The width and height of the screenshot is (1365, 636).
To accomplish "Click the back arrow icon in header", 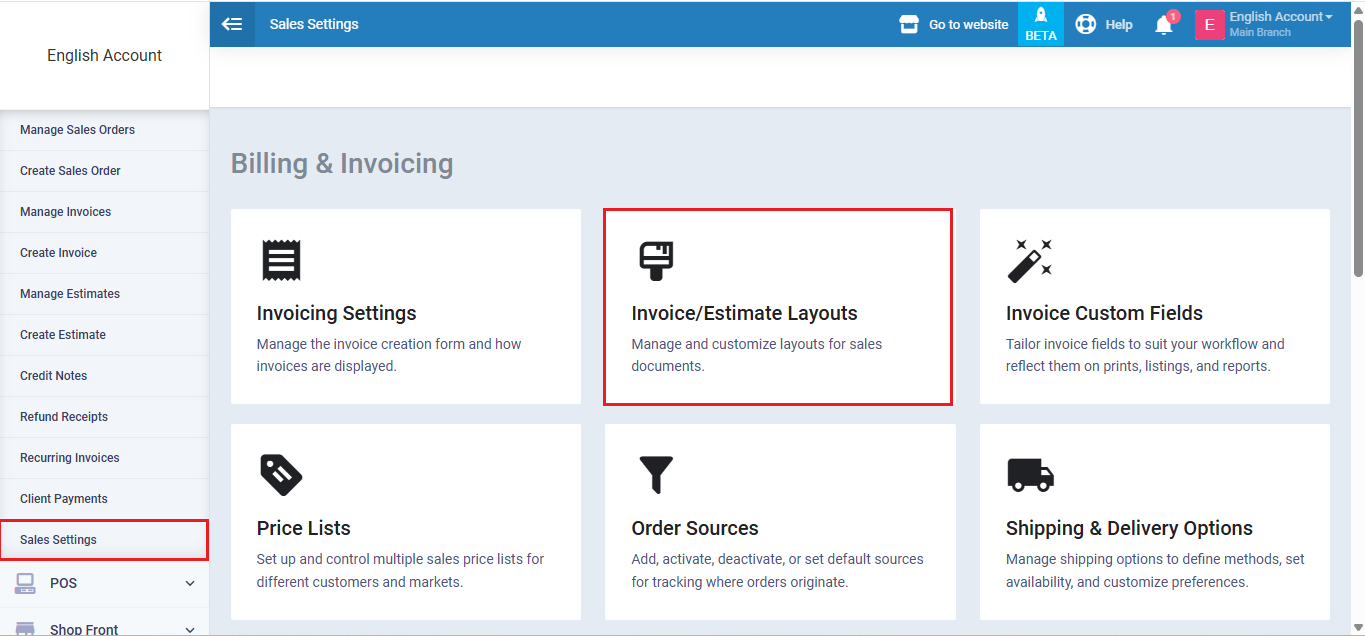I will tap(232, 24).
